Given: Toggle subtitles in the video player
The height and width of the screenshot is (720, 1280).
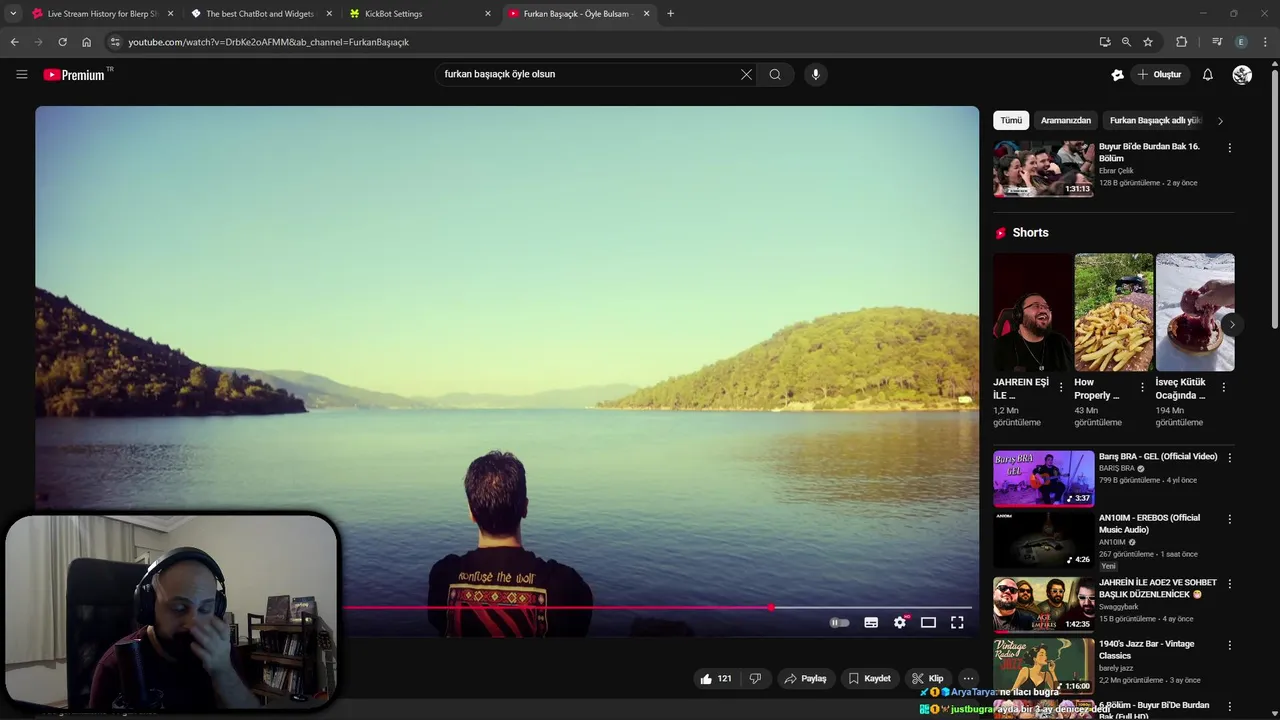Looking at the screenshot, I should (x=871, y=622).
